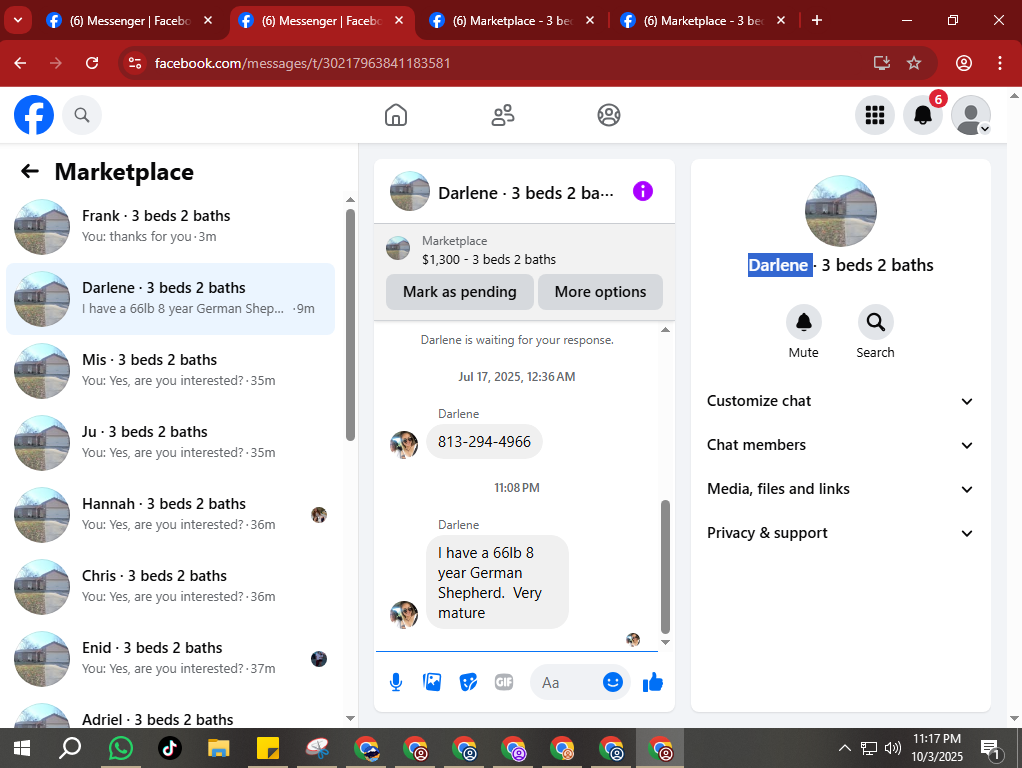Open Windows notification center icon

tap(991, 750)
